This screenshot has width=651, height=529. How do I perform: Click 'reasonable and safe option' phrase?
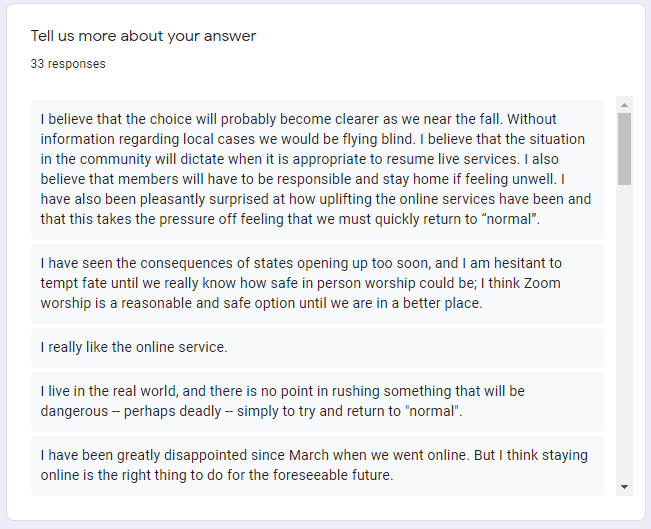(208, 304)
